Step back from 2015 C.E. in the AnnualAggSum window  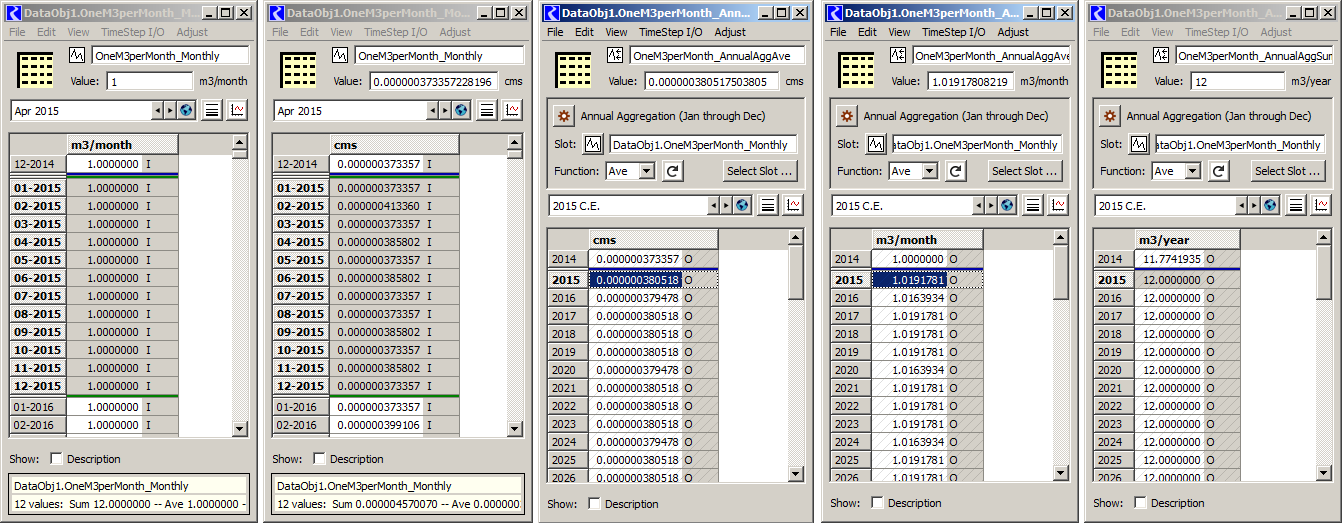[1242, 205]
